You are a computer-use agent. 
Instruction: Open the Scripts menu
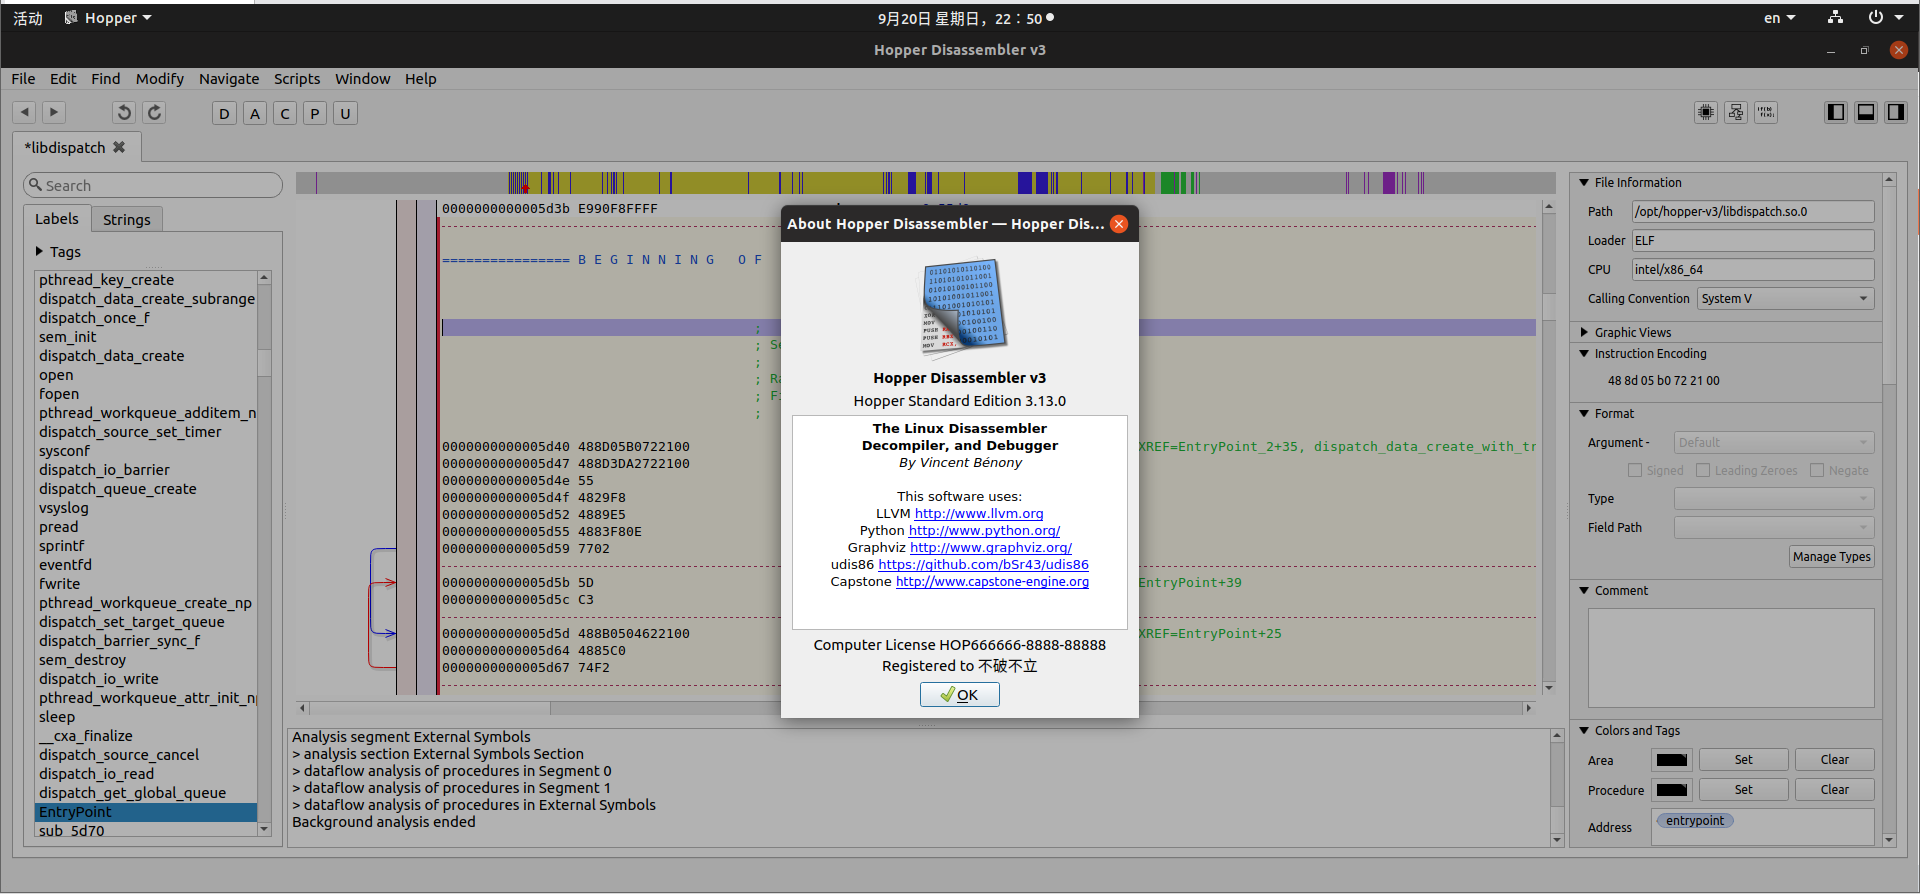point(297,79)
